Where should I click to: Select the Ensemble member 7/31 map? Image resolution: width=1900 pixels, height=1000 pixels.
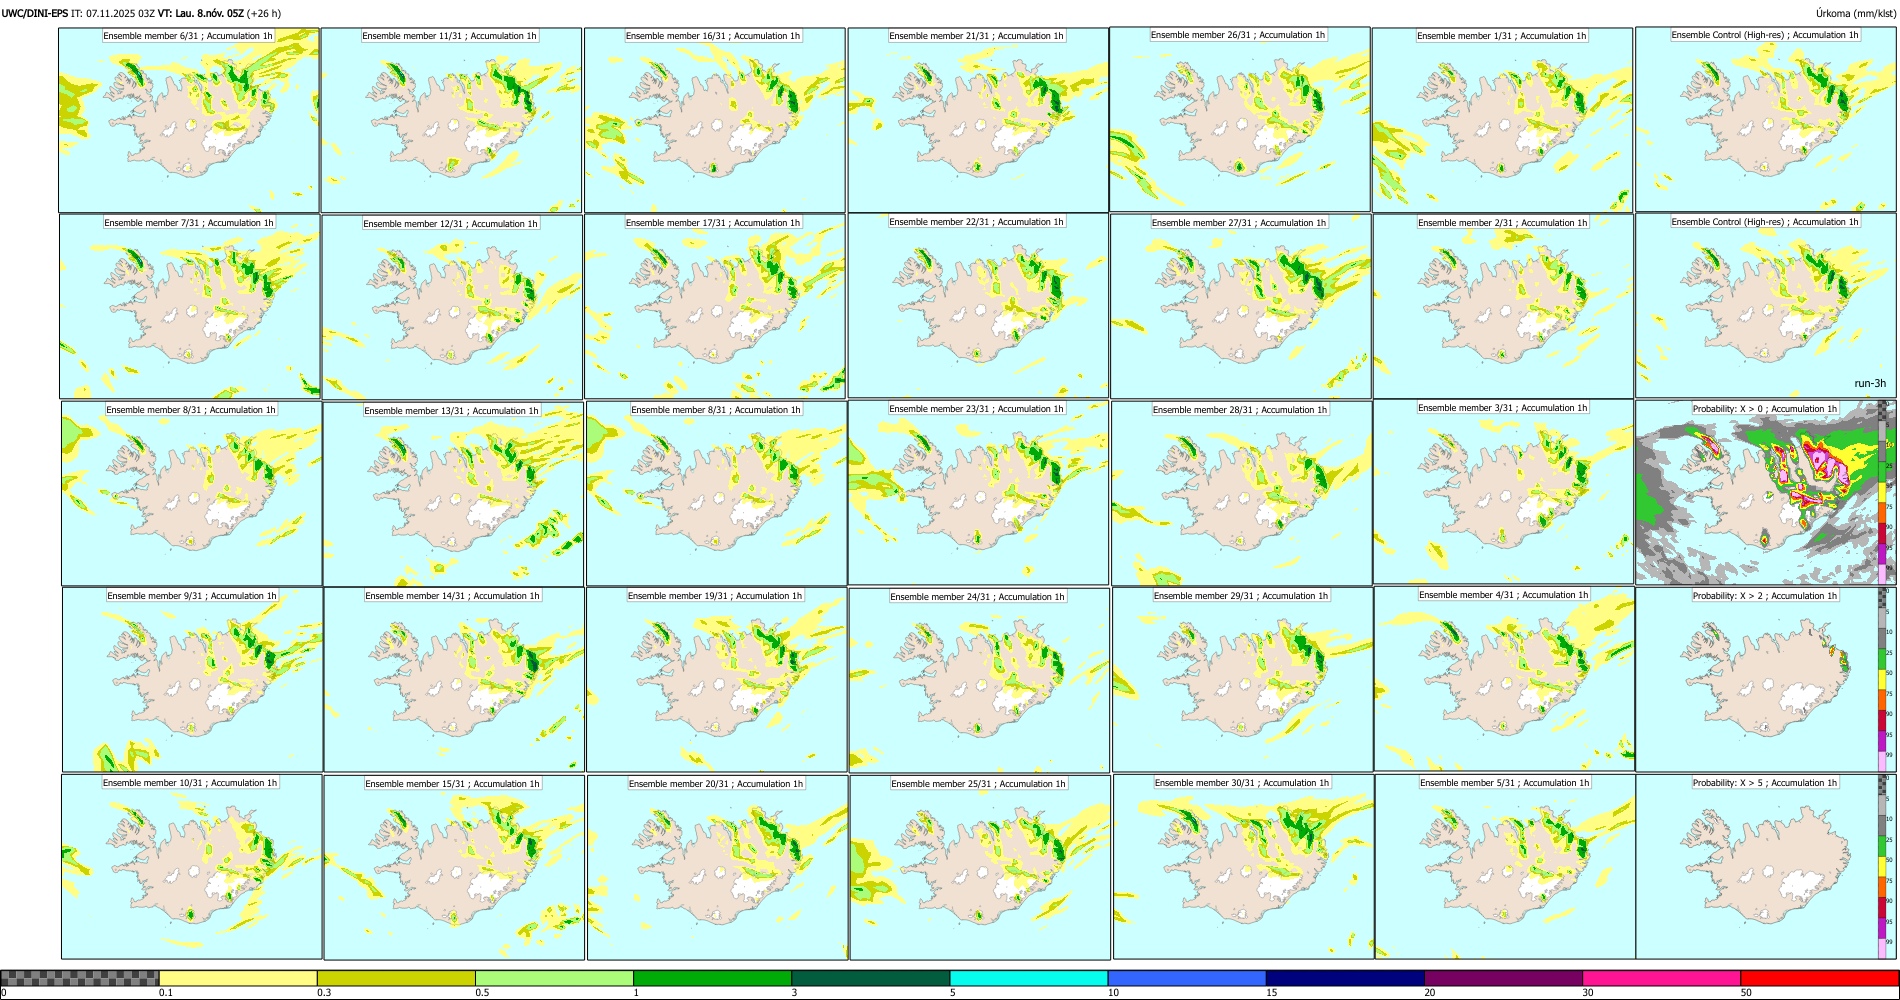pos(190,307)
